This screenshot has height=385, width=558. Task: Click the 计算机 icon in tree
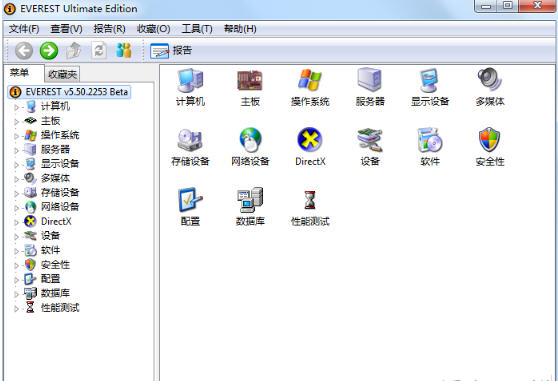click(31, 106)
